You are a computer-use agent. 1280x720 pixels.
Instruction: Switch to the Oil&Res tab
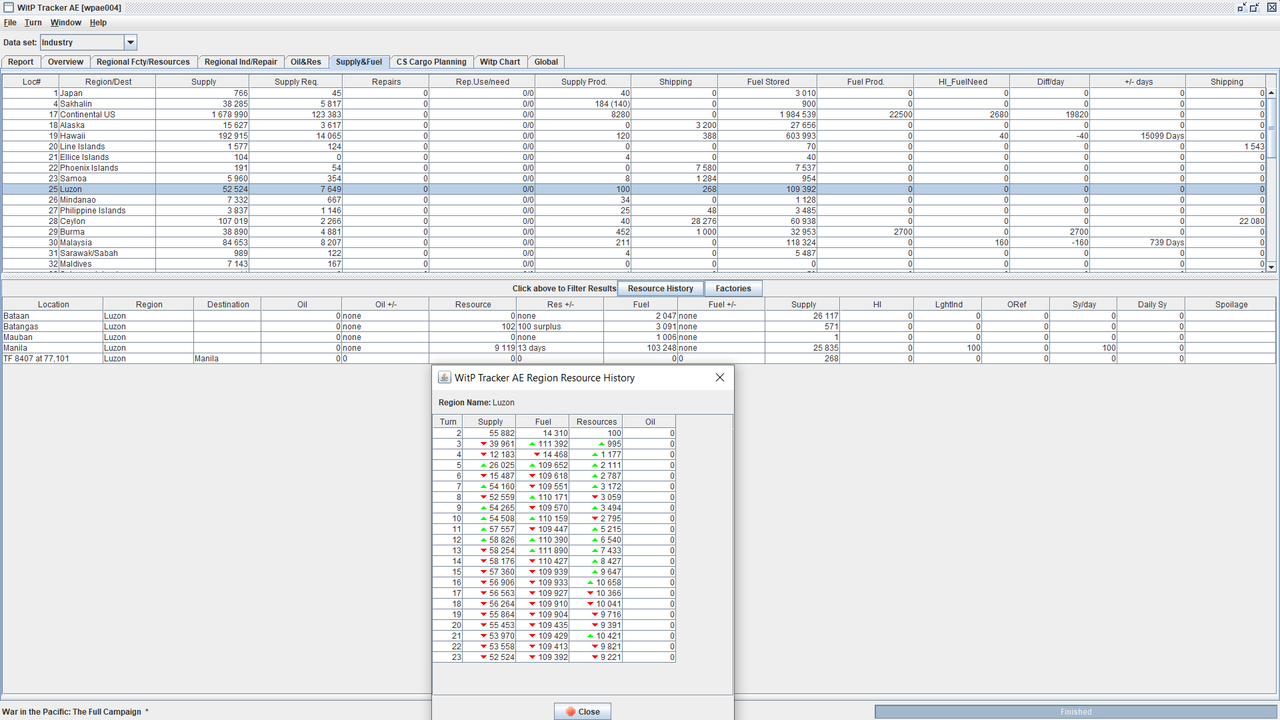point(306,62)
